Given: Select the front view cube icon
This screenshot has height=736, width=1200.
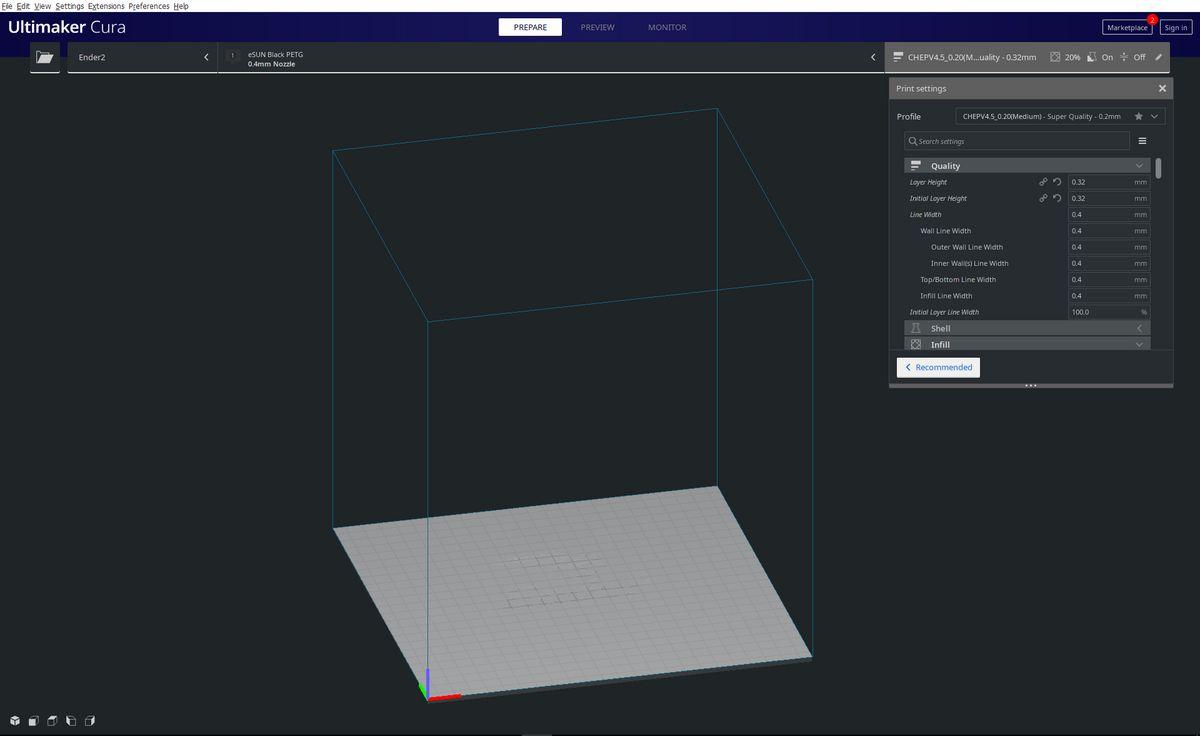Looking at the screenshot, I should (x=34, y=720).
